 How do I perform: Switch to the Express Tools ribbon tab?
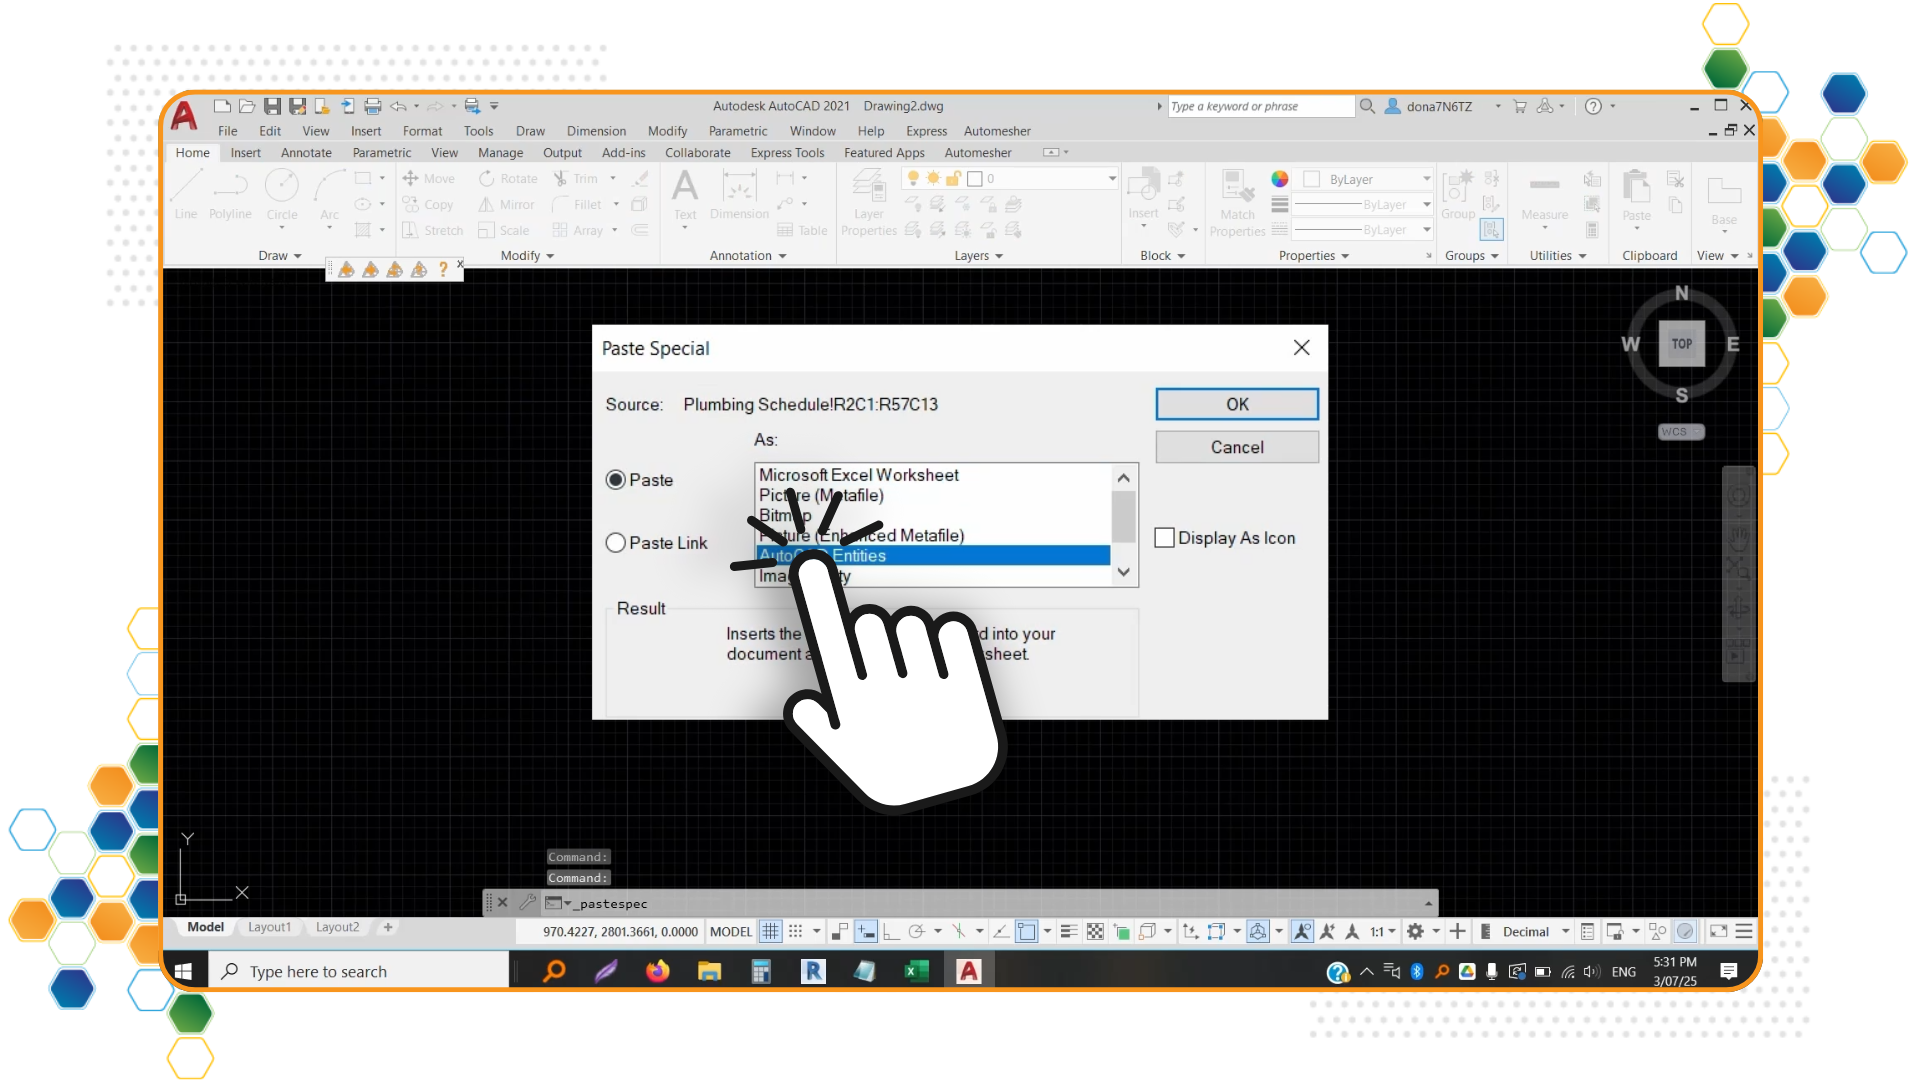787,153
